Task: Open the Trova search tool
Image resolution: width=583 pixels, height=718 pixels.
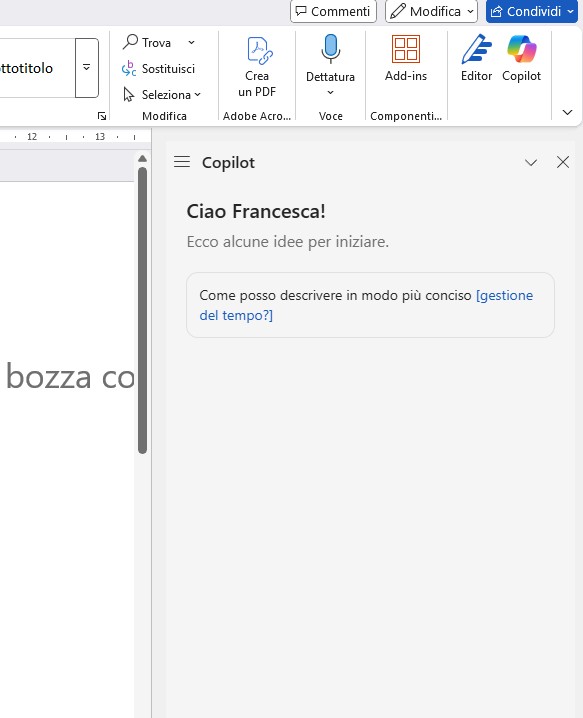Action: (x=147, y=43)
